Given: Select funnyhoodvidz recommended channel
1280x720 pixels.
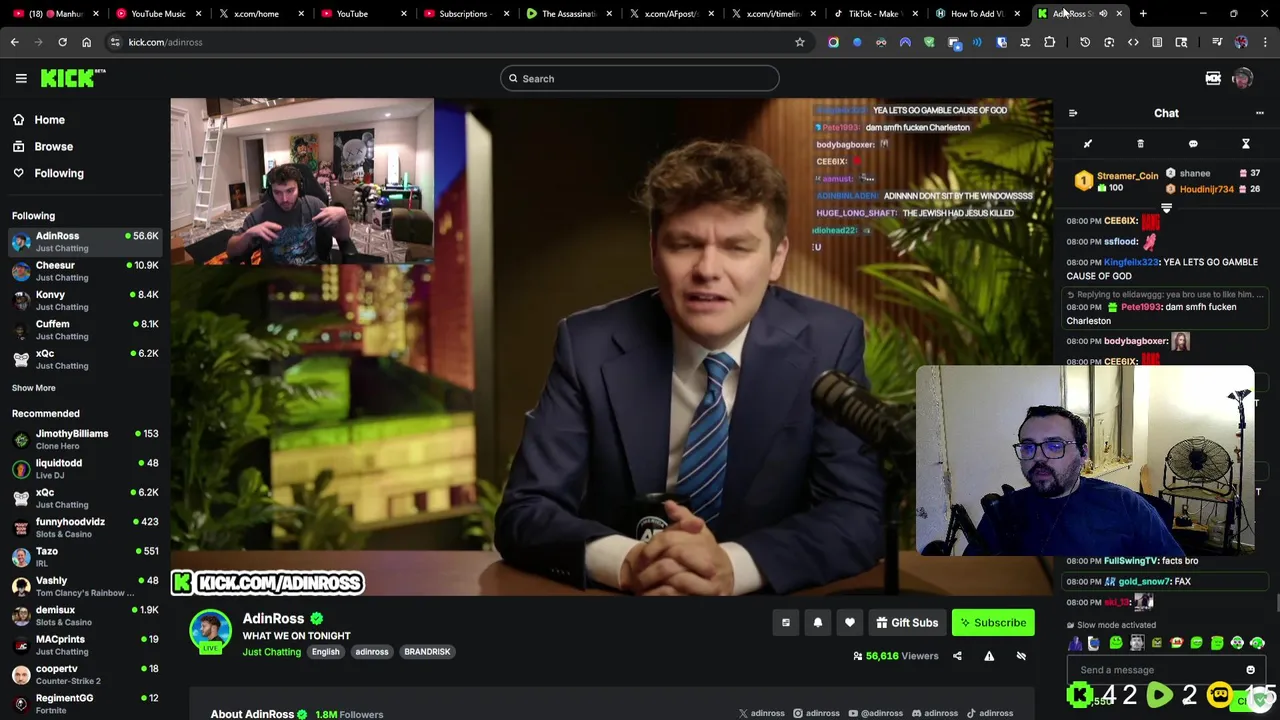Looking at the screenshot, I should [85, 527].
